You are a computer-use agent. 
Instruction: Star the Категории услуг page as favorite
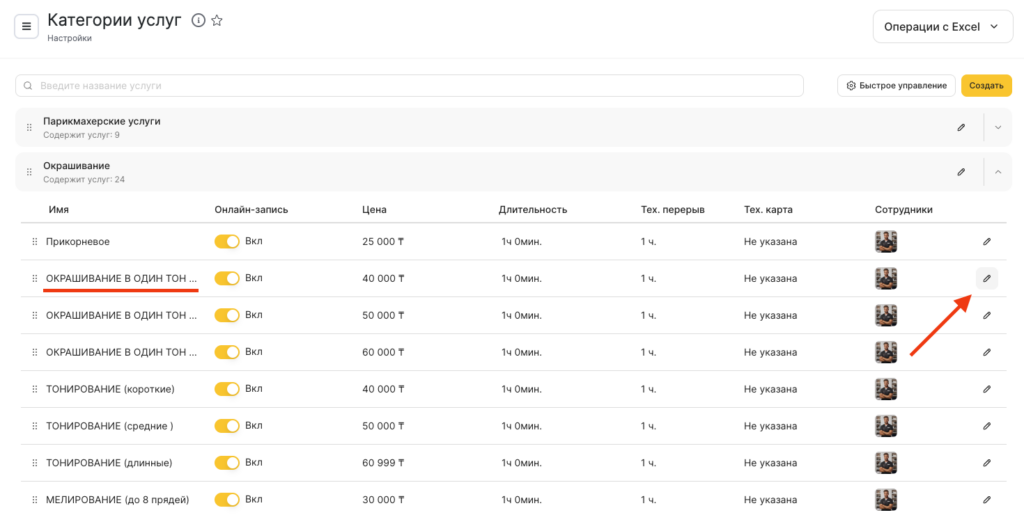[217, 21]
